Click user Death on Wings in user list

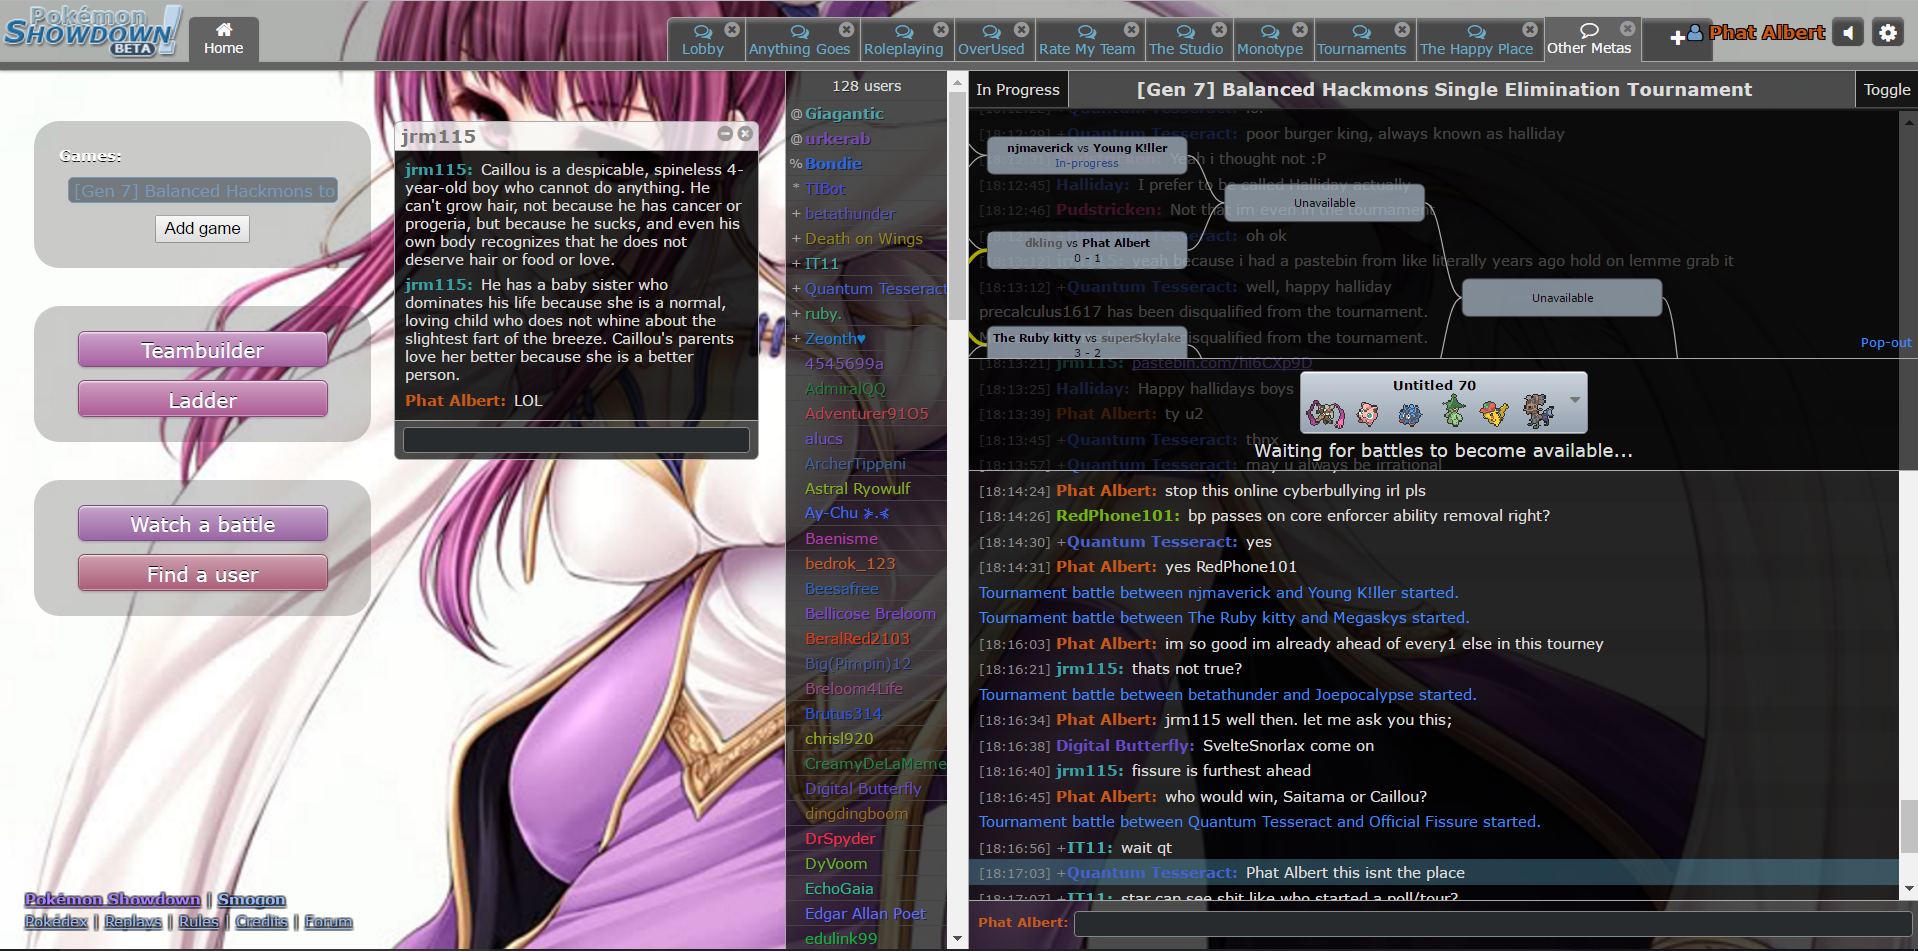pos(864,239)
